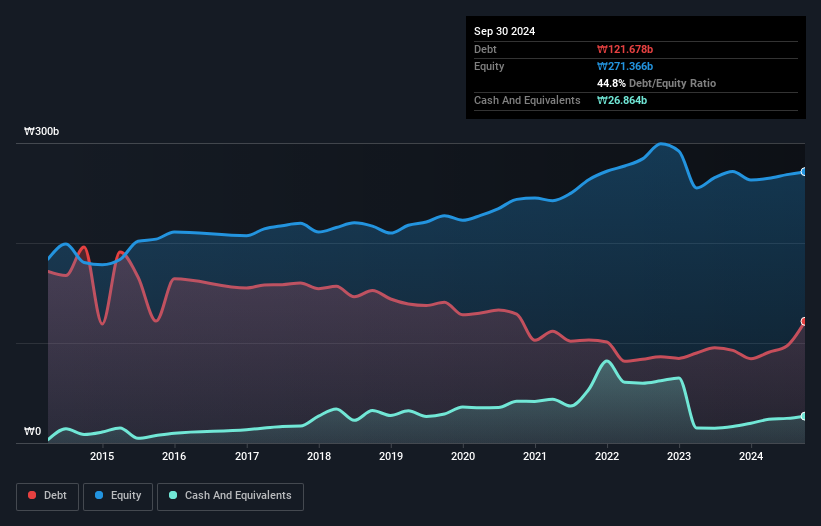Click the ₩121.678b debt value in tooltip

pyautogui.click(x=625, y=49)
